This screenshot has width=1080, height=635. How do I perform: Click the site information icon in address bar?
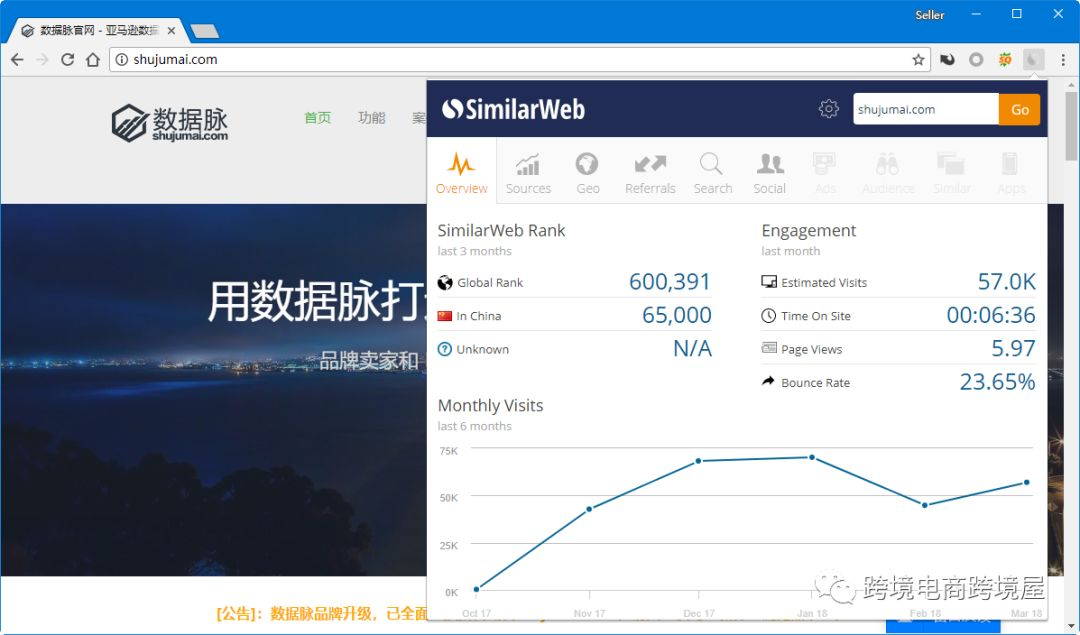click(122, 60)
